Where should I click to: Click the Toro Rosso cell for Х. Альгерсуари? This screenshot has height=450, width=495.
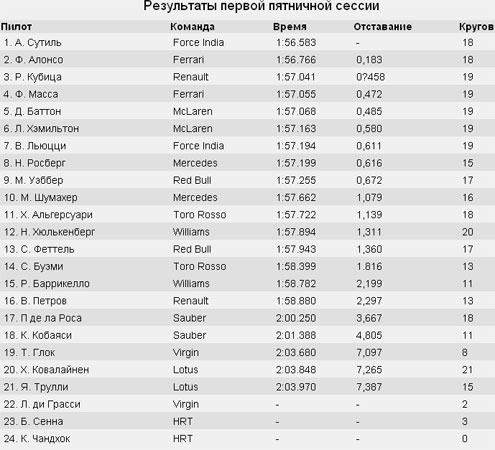tap(200, 215)
